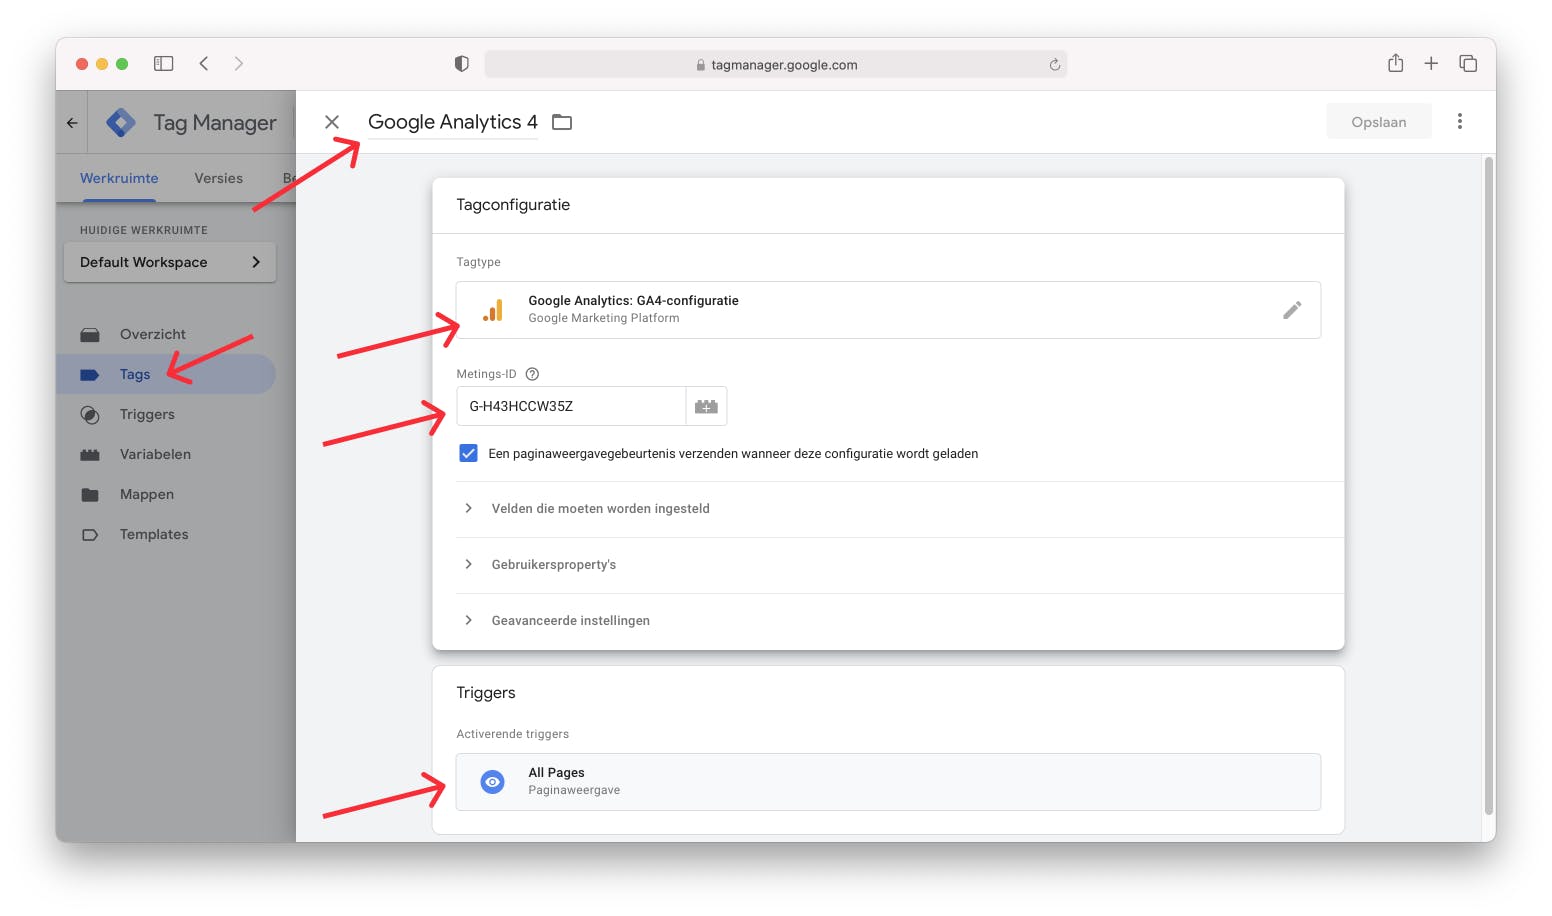Close the Google Analytics 4 tag editor
The height and width of the screenshot is (916, 1552).
(x=332, y=122)
